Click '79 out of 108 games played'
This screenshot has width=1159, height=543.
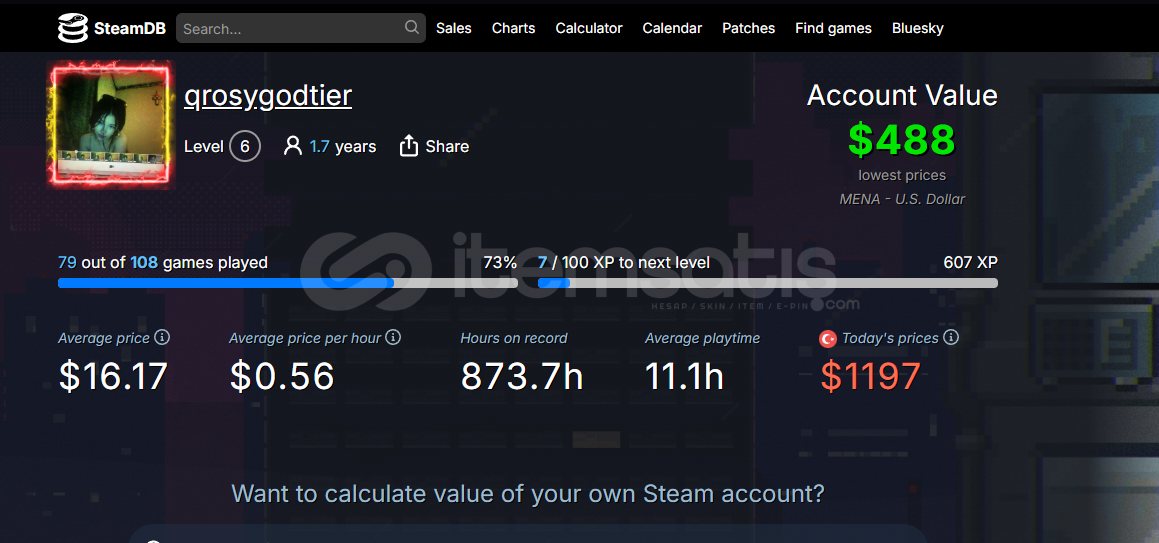163,262
